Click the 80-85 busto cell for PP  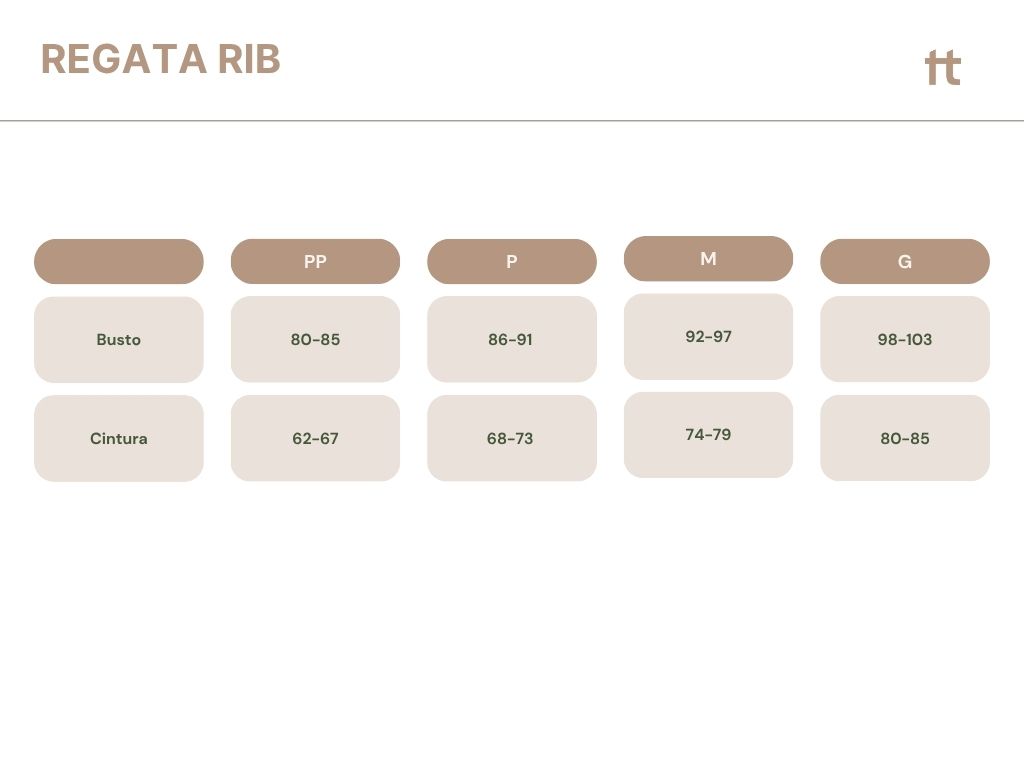[315, 340]
